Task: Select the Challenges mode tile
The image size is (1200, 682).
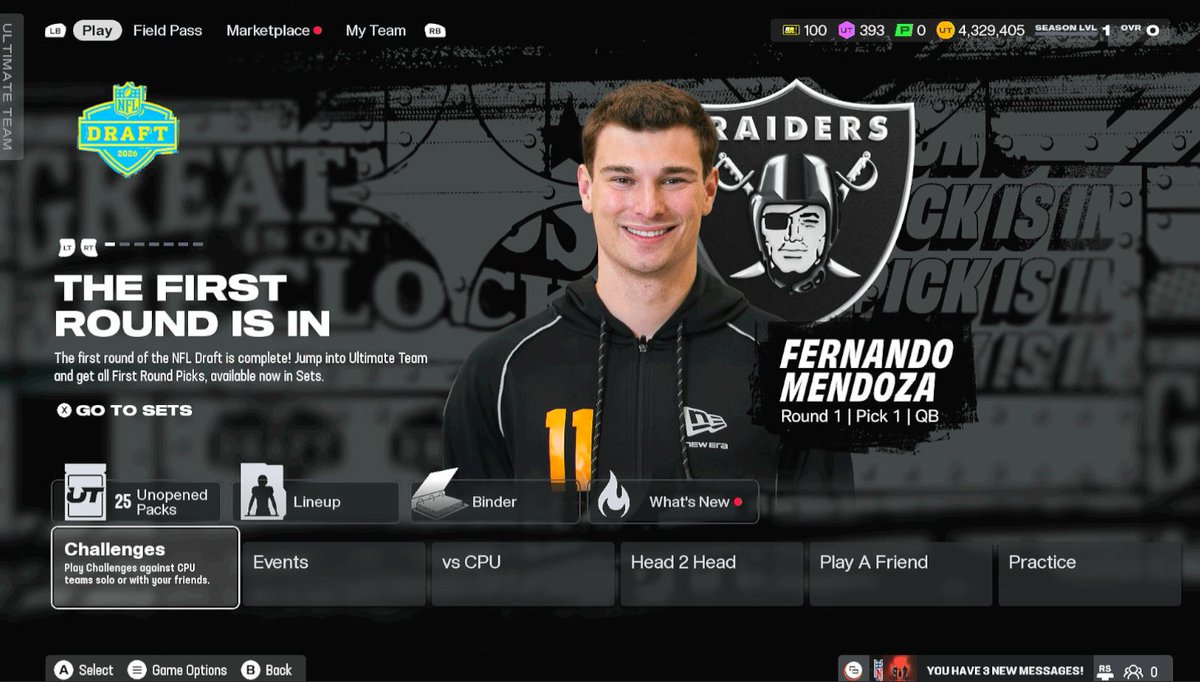Action: click(145, 567)
